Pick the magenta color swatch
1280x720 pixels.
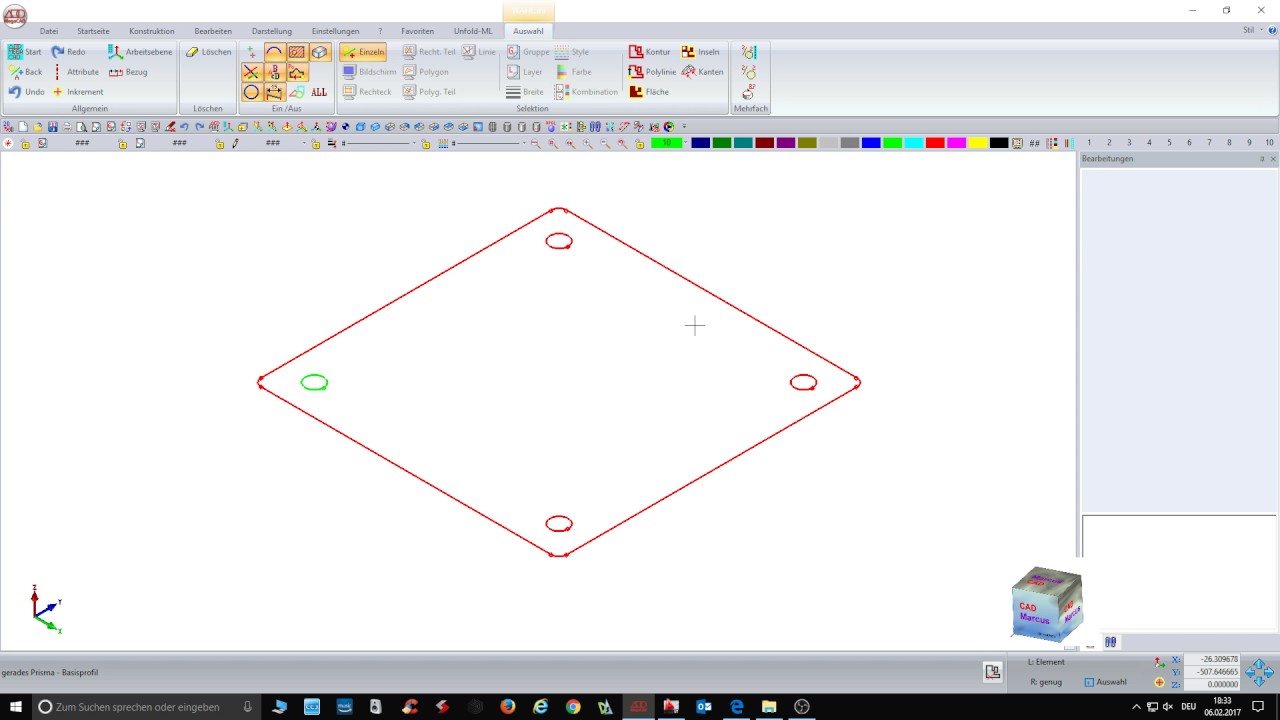956,143
